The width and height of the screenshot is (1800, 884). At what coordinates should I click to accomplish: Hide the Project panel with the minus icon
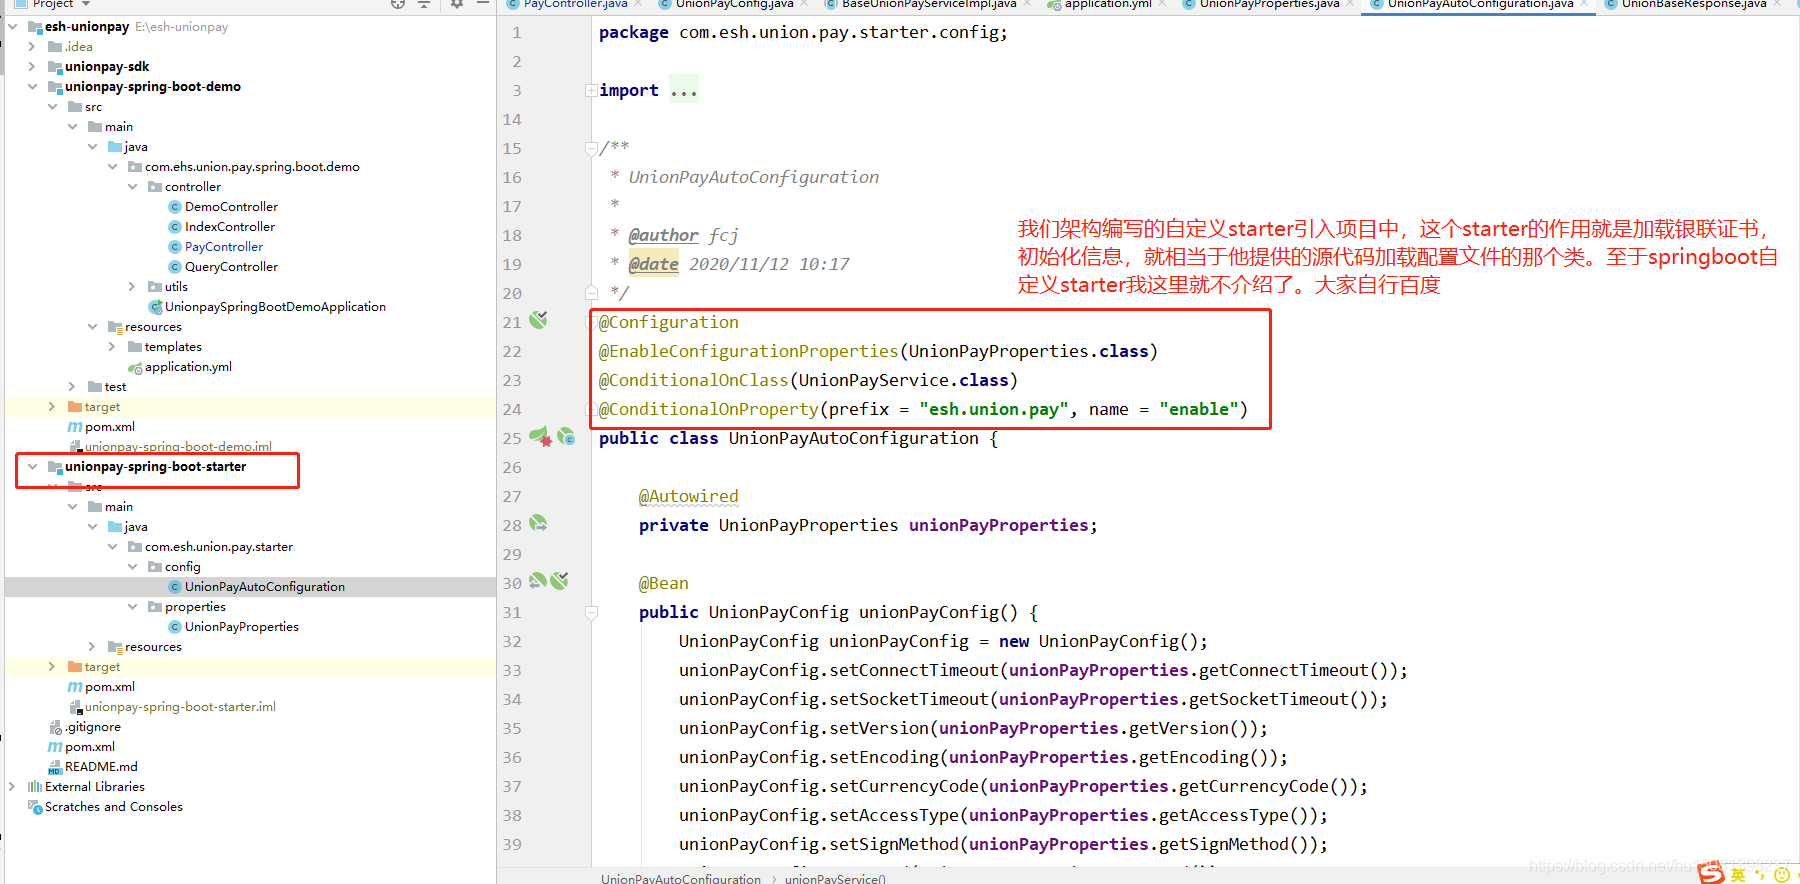[482, 4]
